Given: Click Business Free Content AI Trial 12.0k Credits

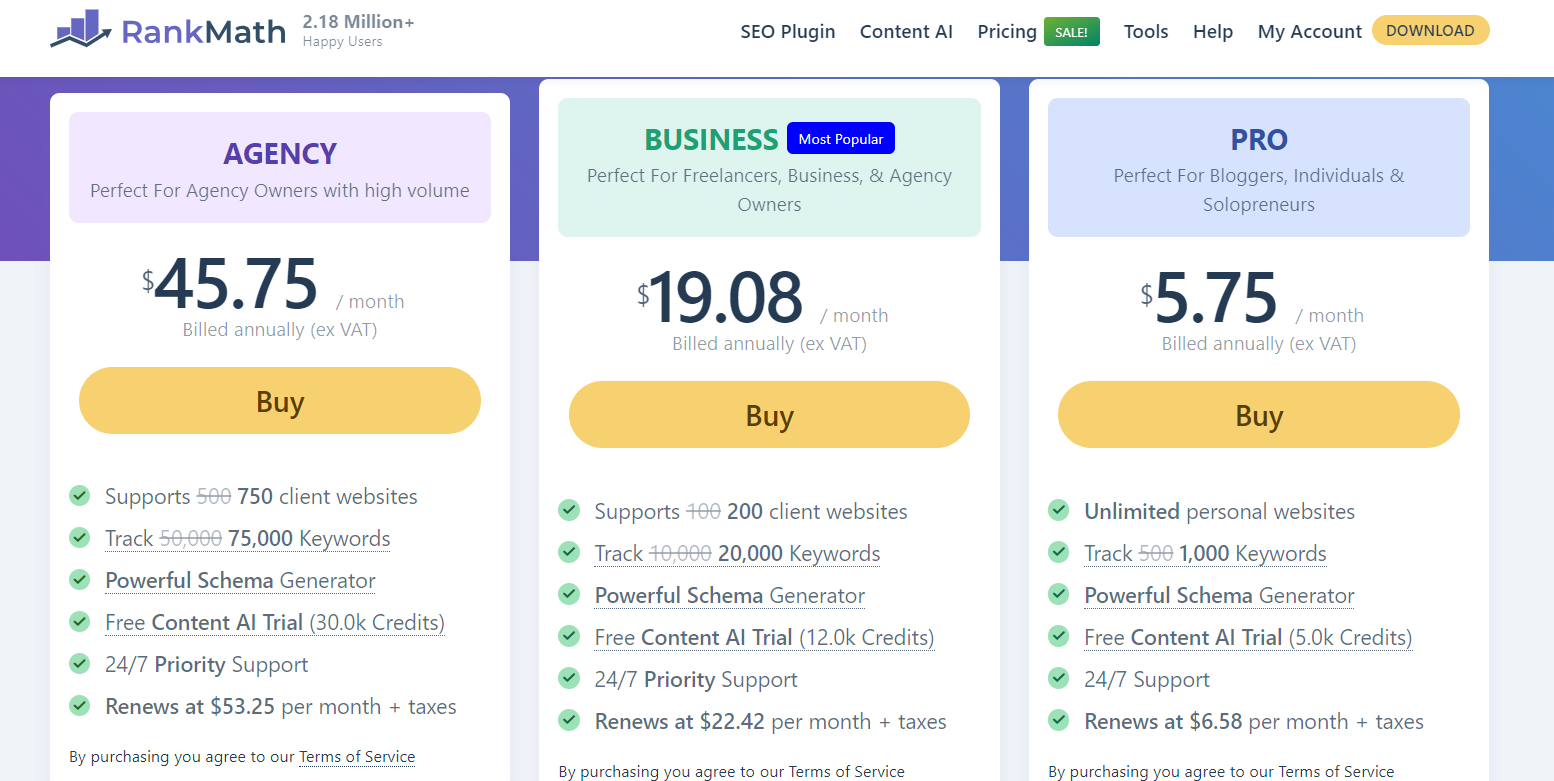Looking at the screenshot, I should [764, 637].
